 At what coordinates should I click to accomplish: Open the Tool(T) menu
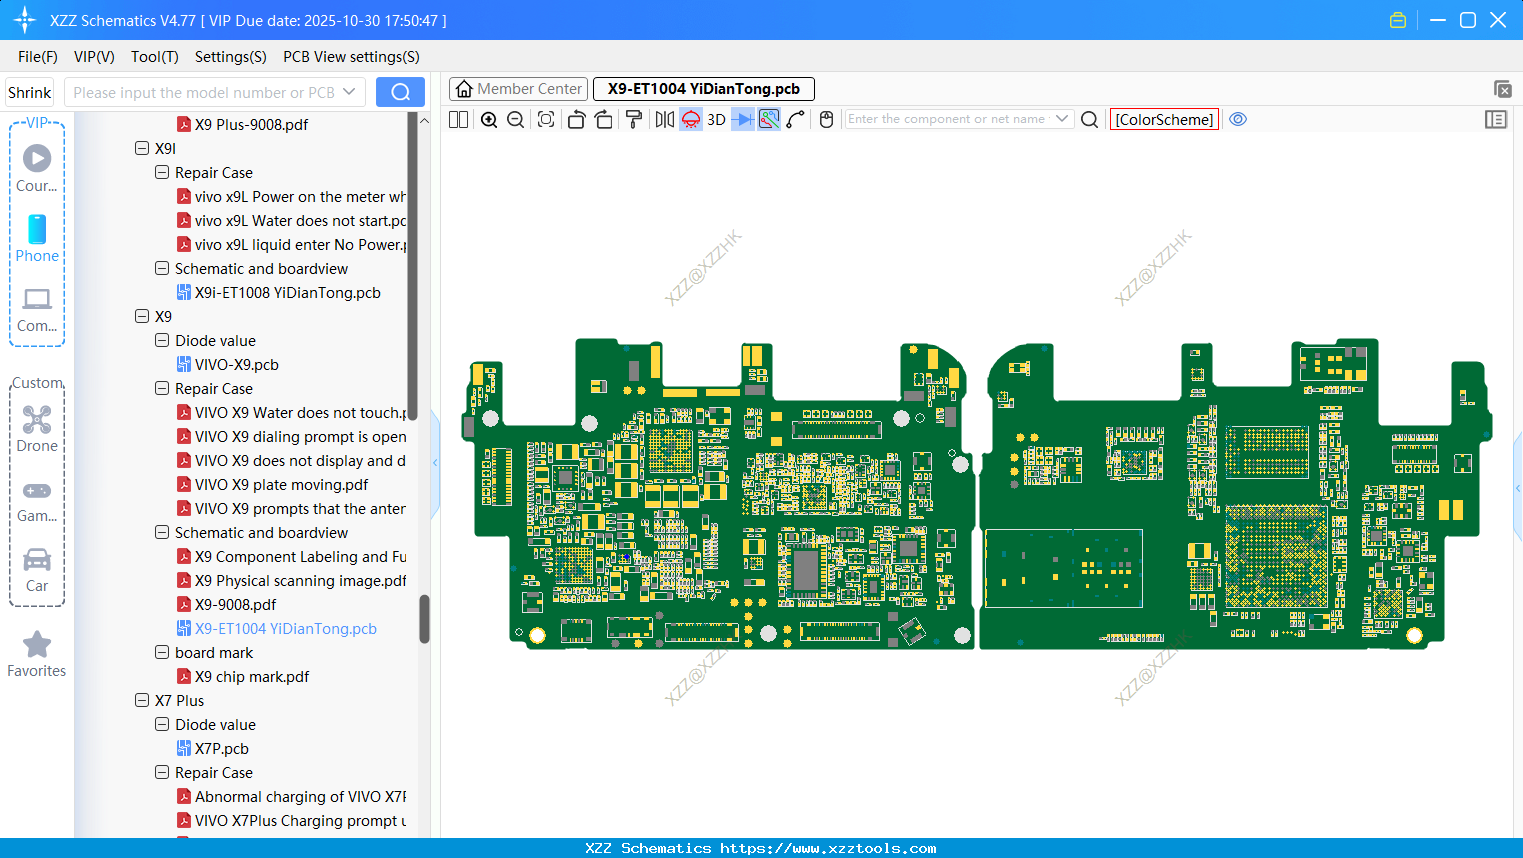click(154, 57)
